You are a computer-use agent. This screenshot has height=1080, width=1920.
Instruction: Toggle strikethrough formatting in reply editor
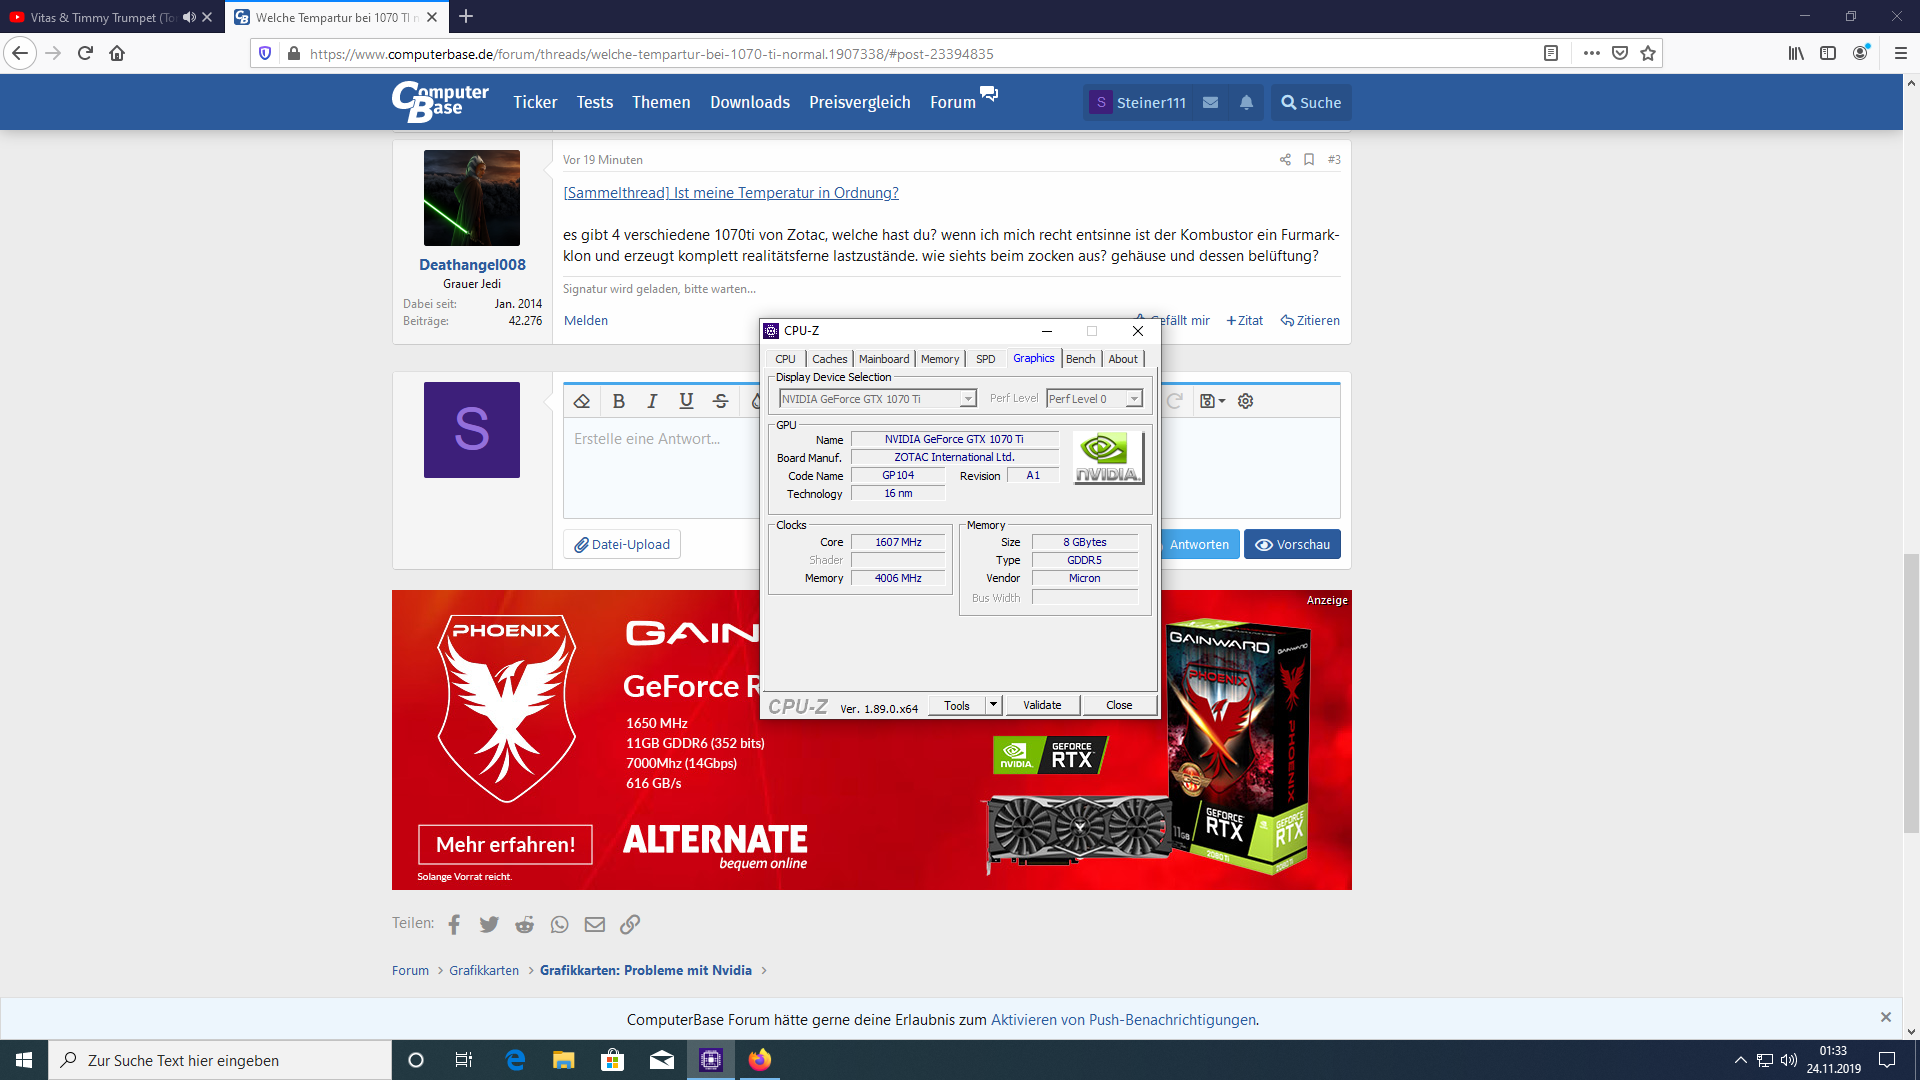pos(720,401)
